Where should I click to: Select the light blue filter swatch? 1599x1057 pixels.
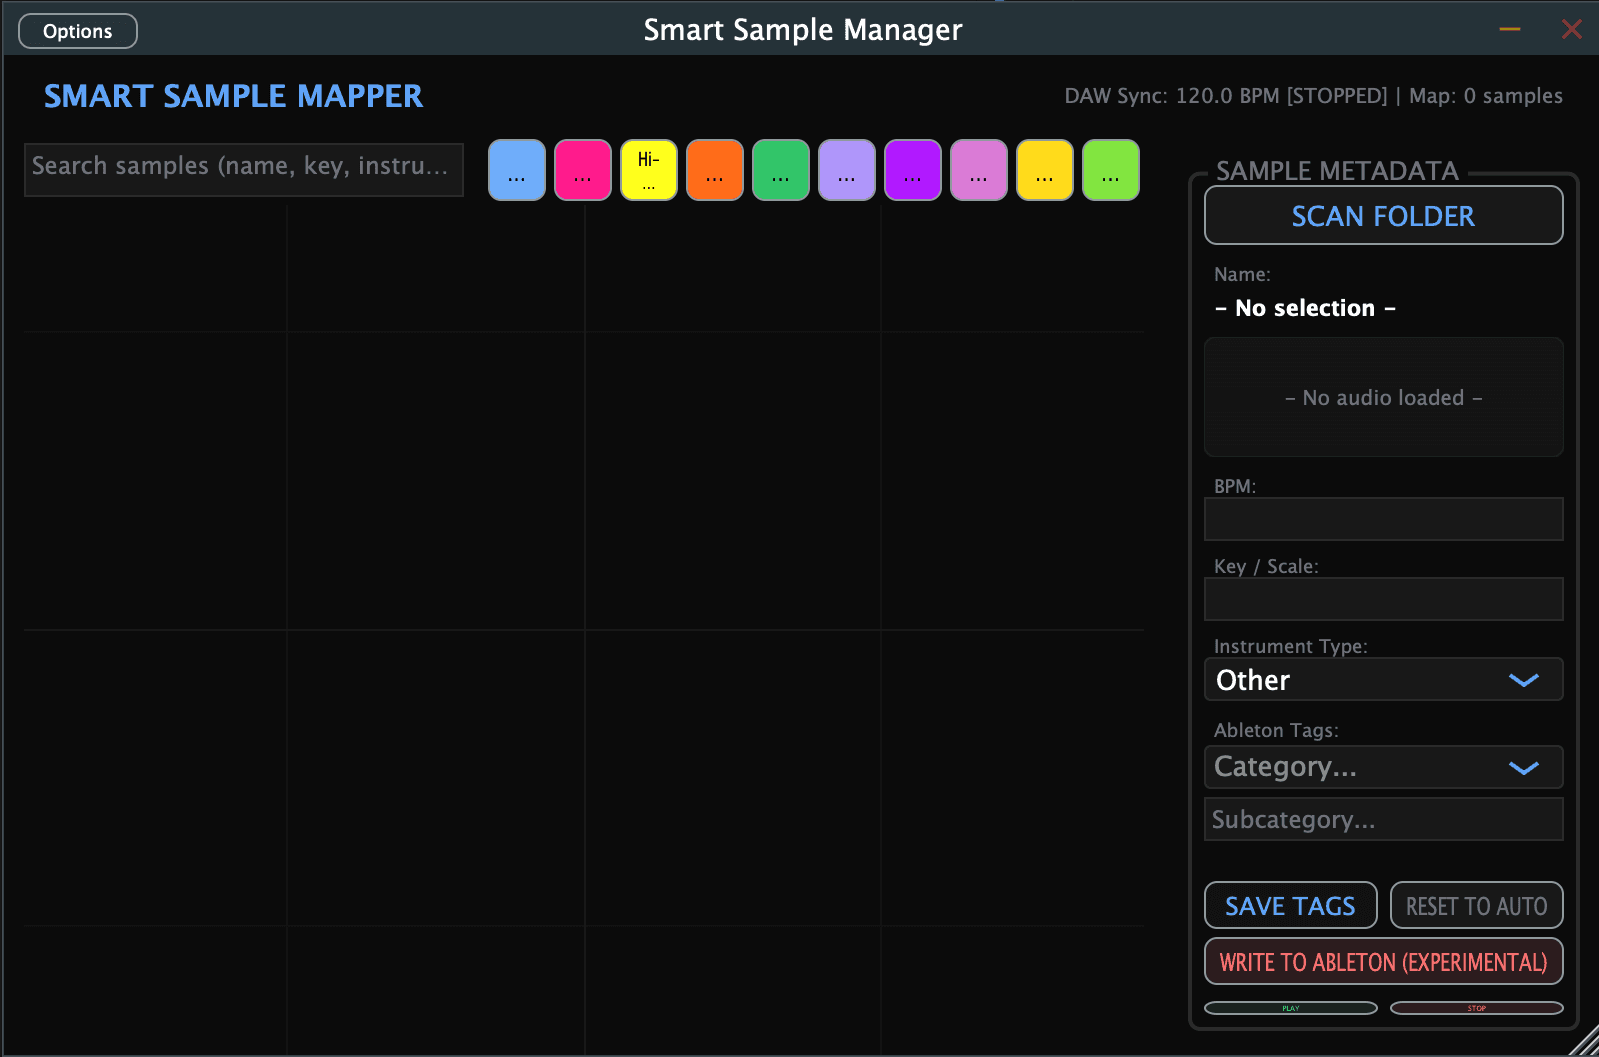517,170
